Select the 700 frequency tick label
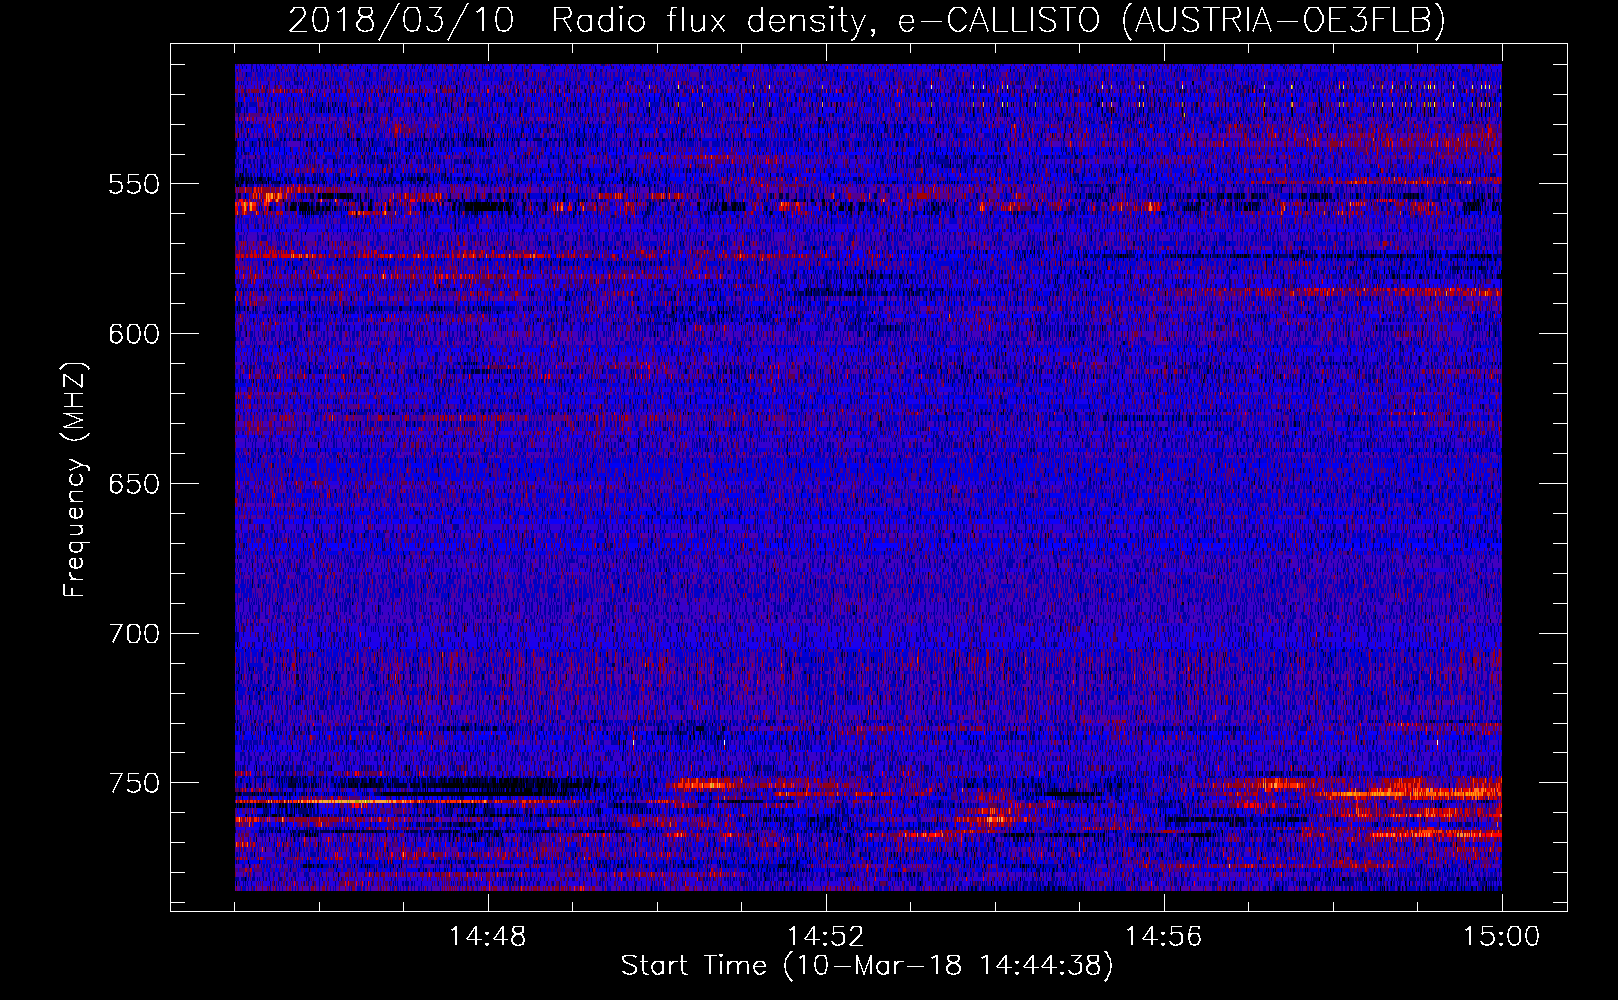Viewport: 1618px width, 1000px height. [x=134, y=634]
